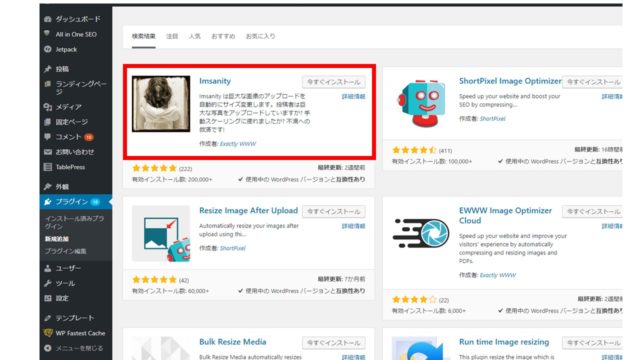Open the plugin editor submenu (プラグイン編集)
640x360 pixels.
[65, 251]
